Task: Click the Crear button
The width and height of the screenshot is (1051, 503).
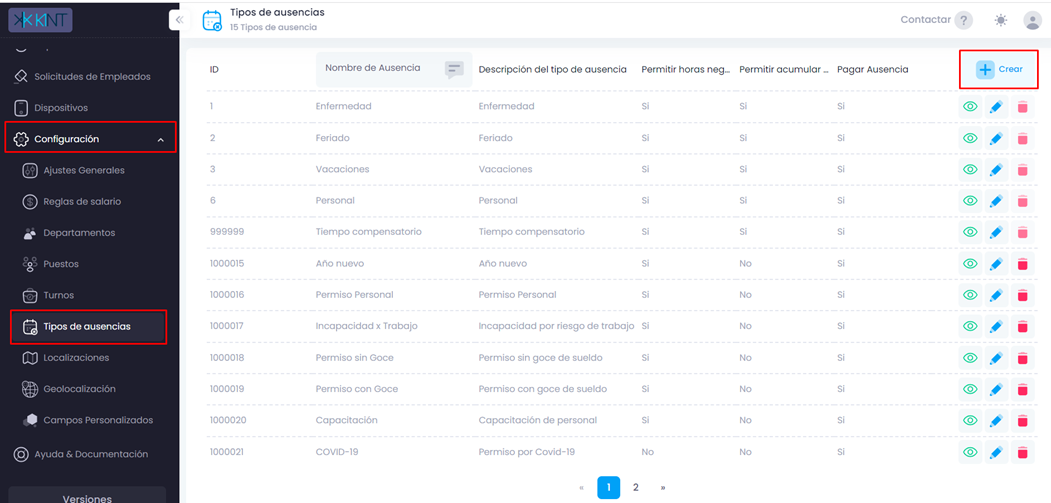Action: click(999, 69)
